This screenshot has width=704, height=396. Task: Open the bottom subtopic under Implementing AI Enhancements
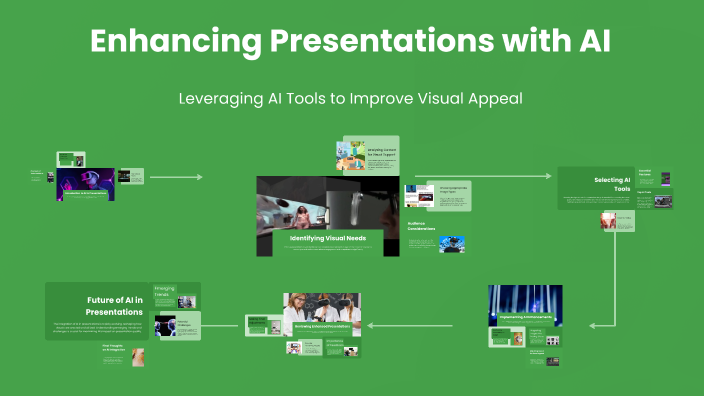pos(545,358)
